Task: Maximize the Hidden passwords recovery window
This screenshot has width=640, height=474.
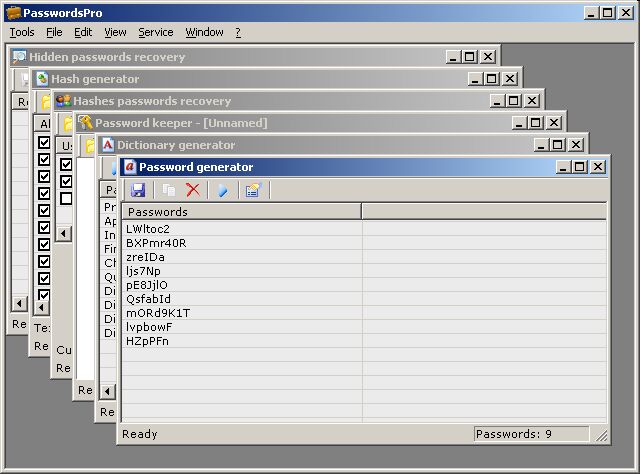Action: tap(469, 56)
